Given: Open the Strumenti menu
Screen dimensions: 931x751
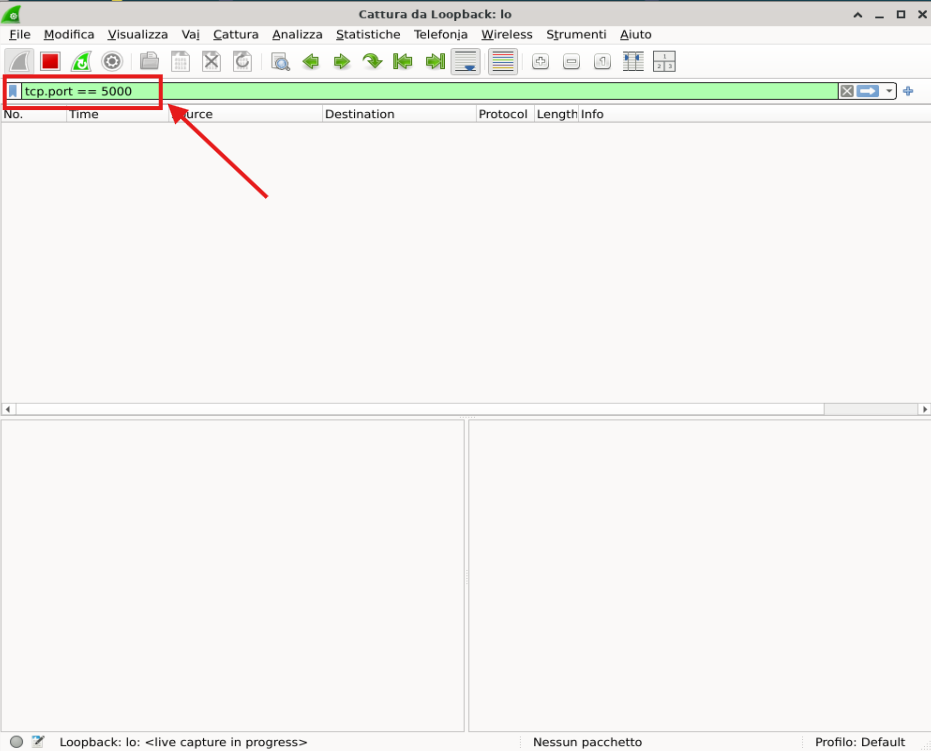Looking at the screenshot, I should tap(576, 34).
